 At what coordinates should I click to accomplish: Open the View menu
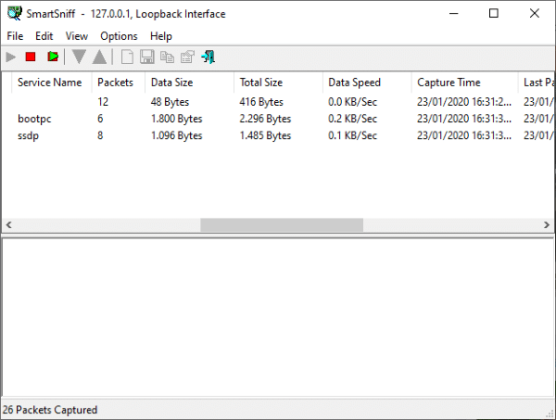pyautogui.click(x=77, y=36)
